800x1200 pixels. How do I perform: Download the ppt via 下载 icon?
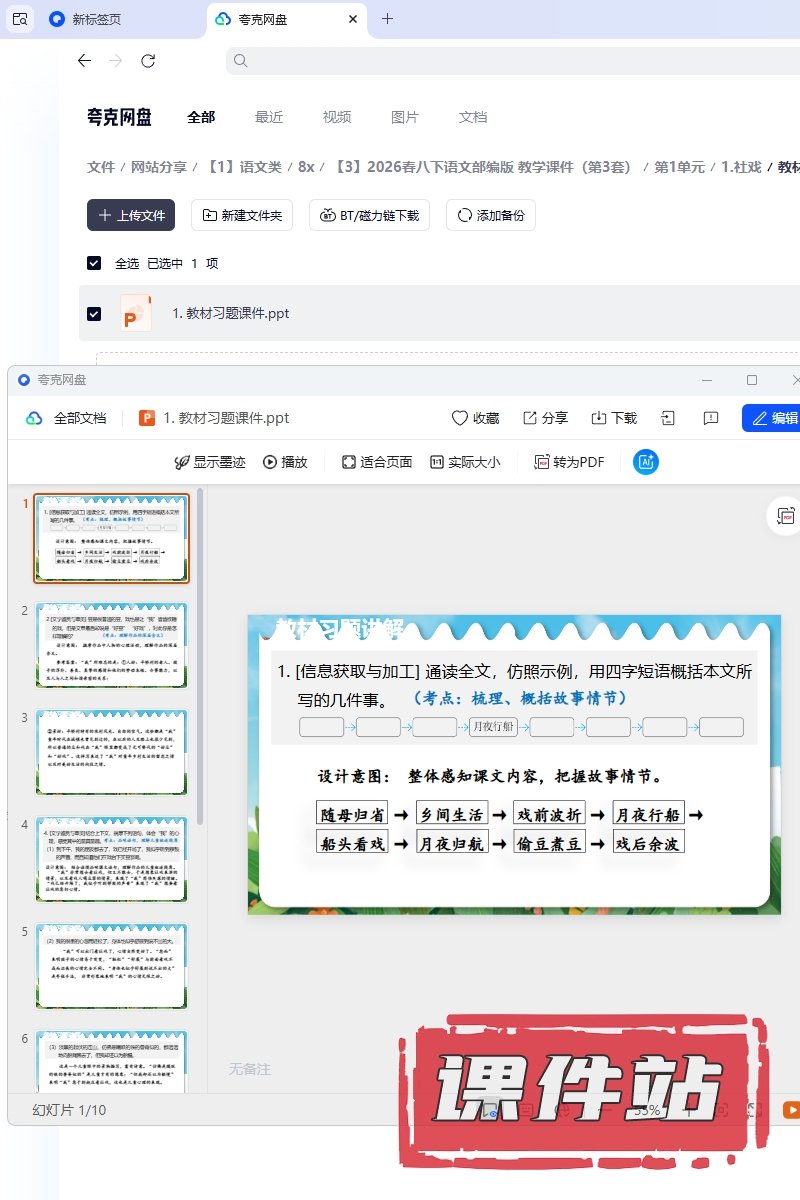[x=599, y=418]
